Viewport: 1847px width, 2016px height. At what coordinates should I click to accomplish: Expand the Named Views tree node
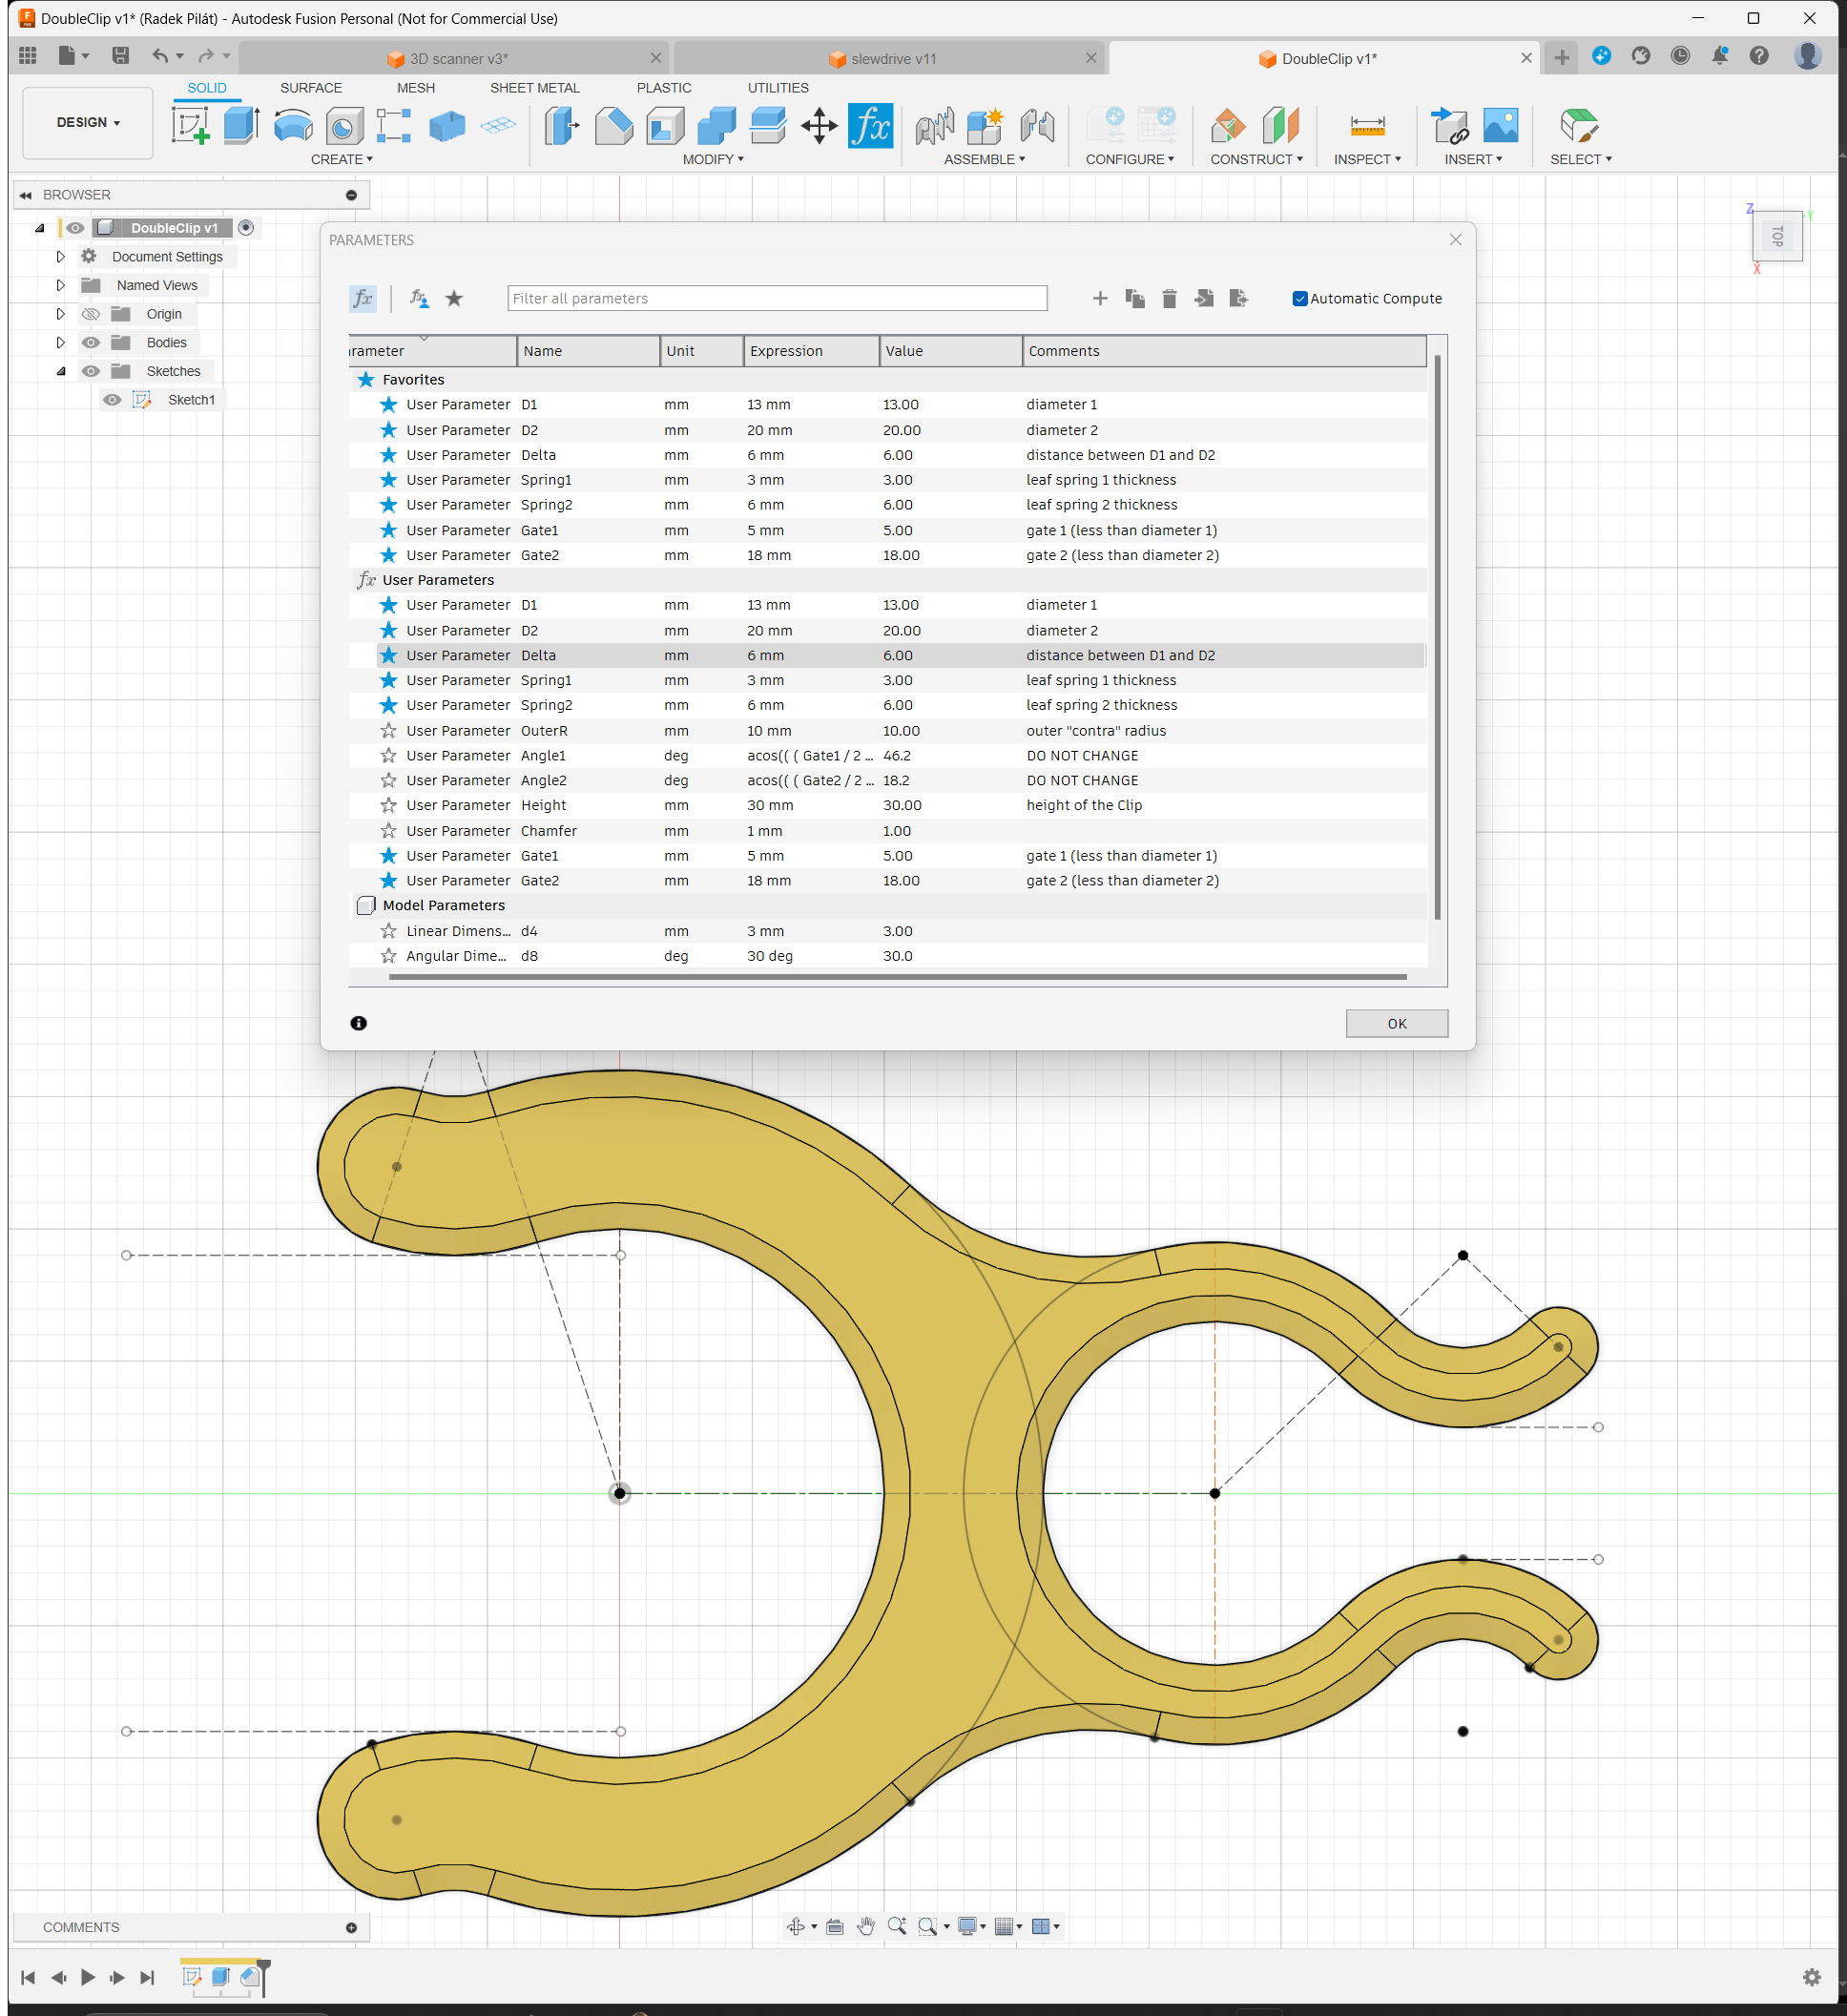coord(60,285)
